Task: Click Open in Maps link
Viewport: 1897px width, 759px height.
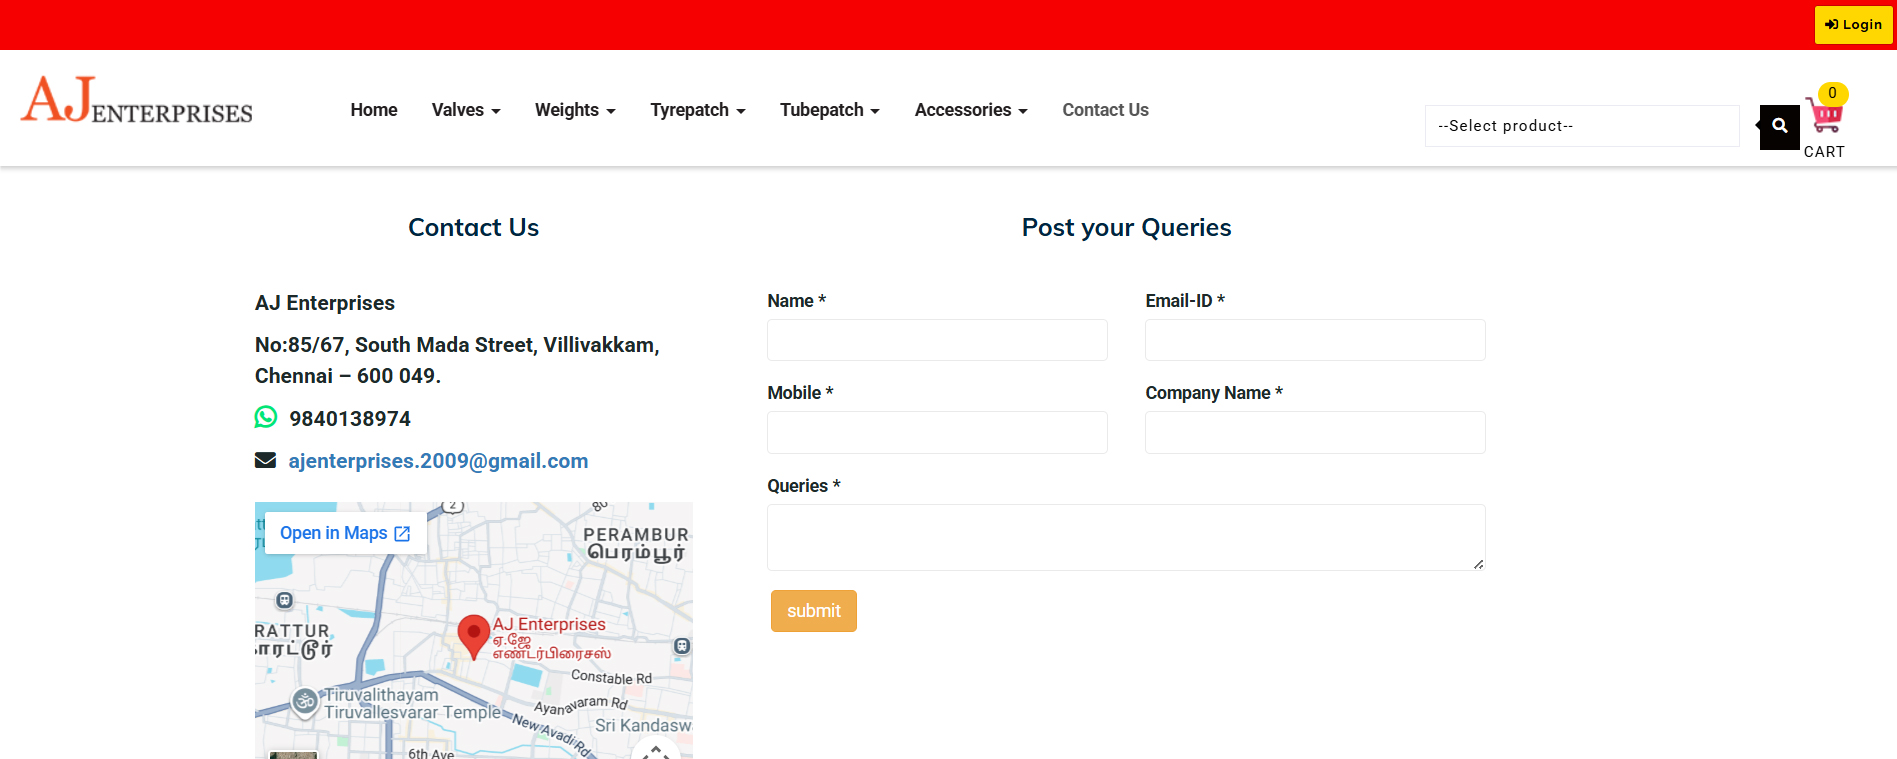Action: 345,533
